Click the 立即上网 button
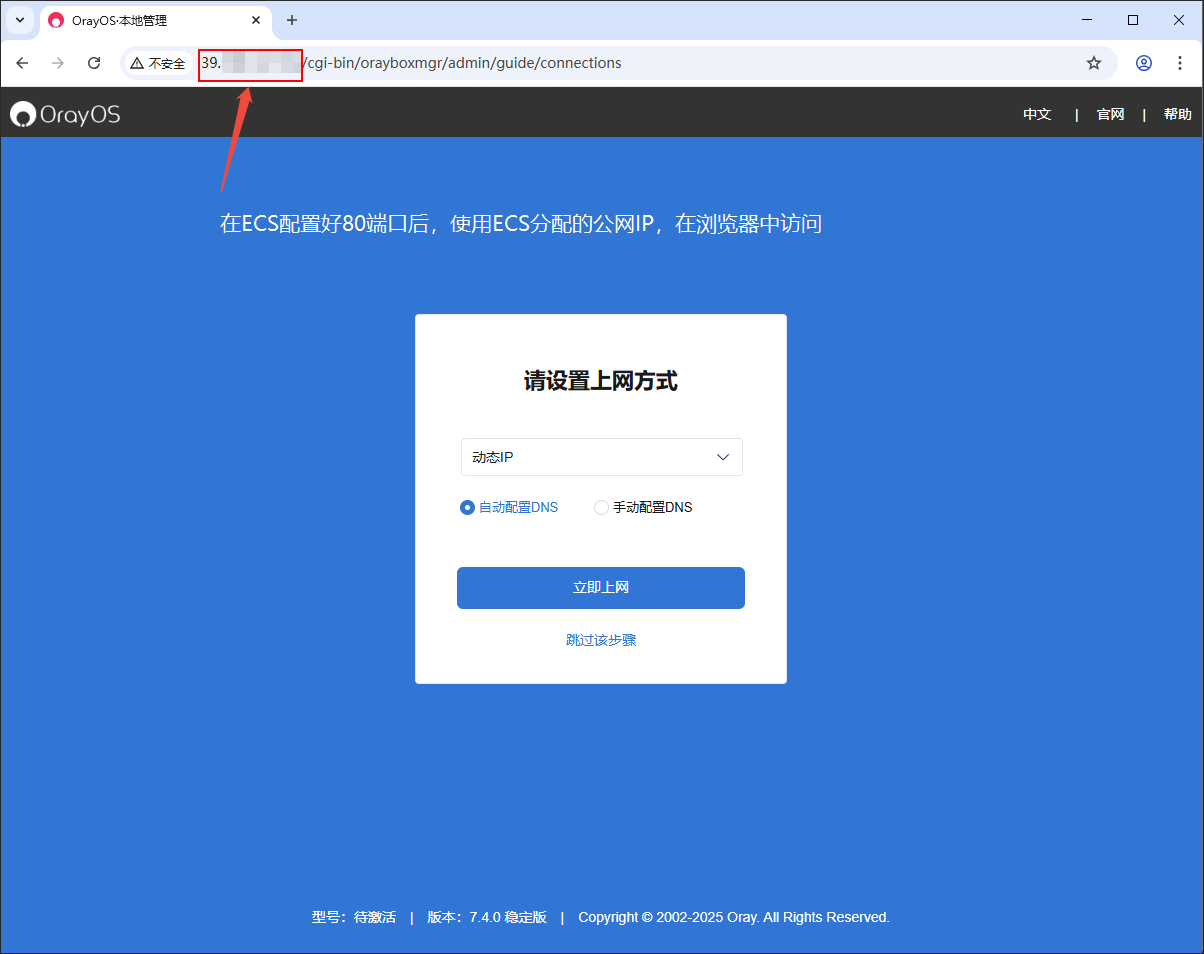Screen dimensions: 1204x954 [x=601, y=588]
